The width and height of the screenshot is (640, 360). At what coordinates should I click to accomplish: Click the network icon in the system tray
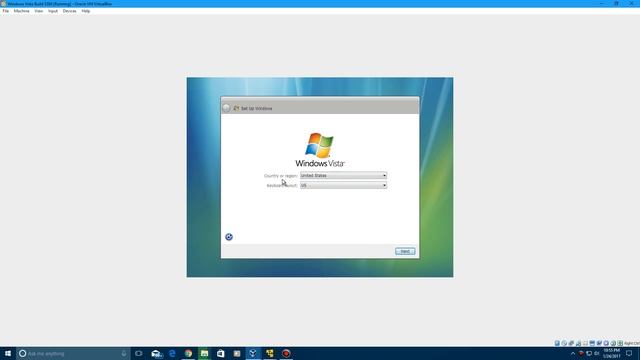(x=589, y=353)
